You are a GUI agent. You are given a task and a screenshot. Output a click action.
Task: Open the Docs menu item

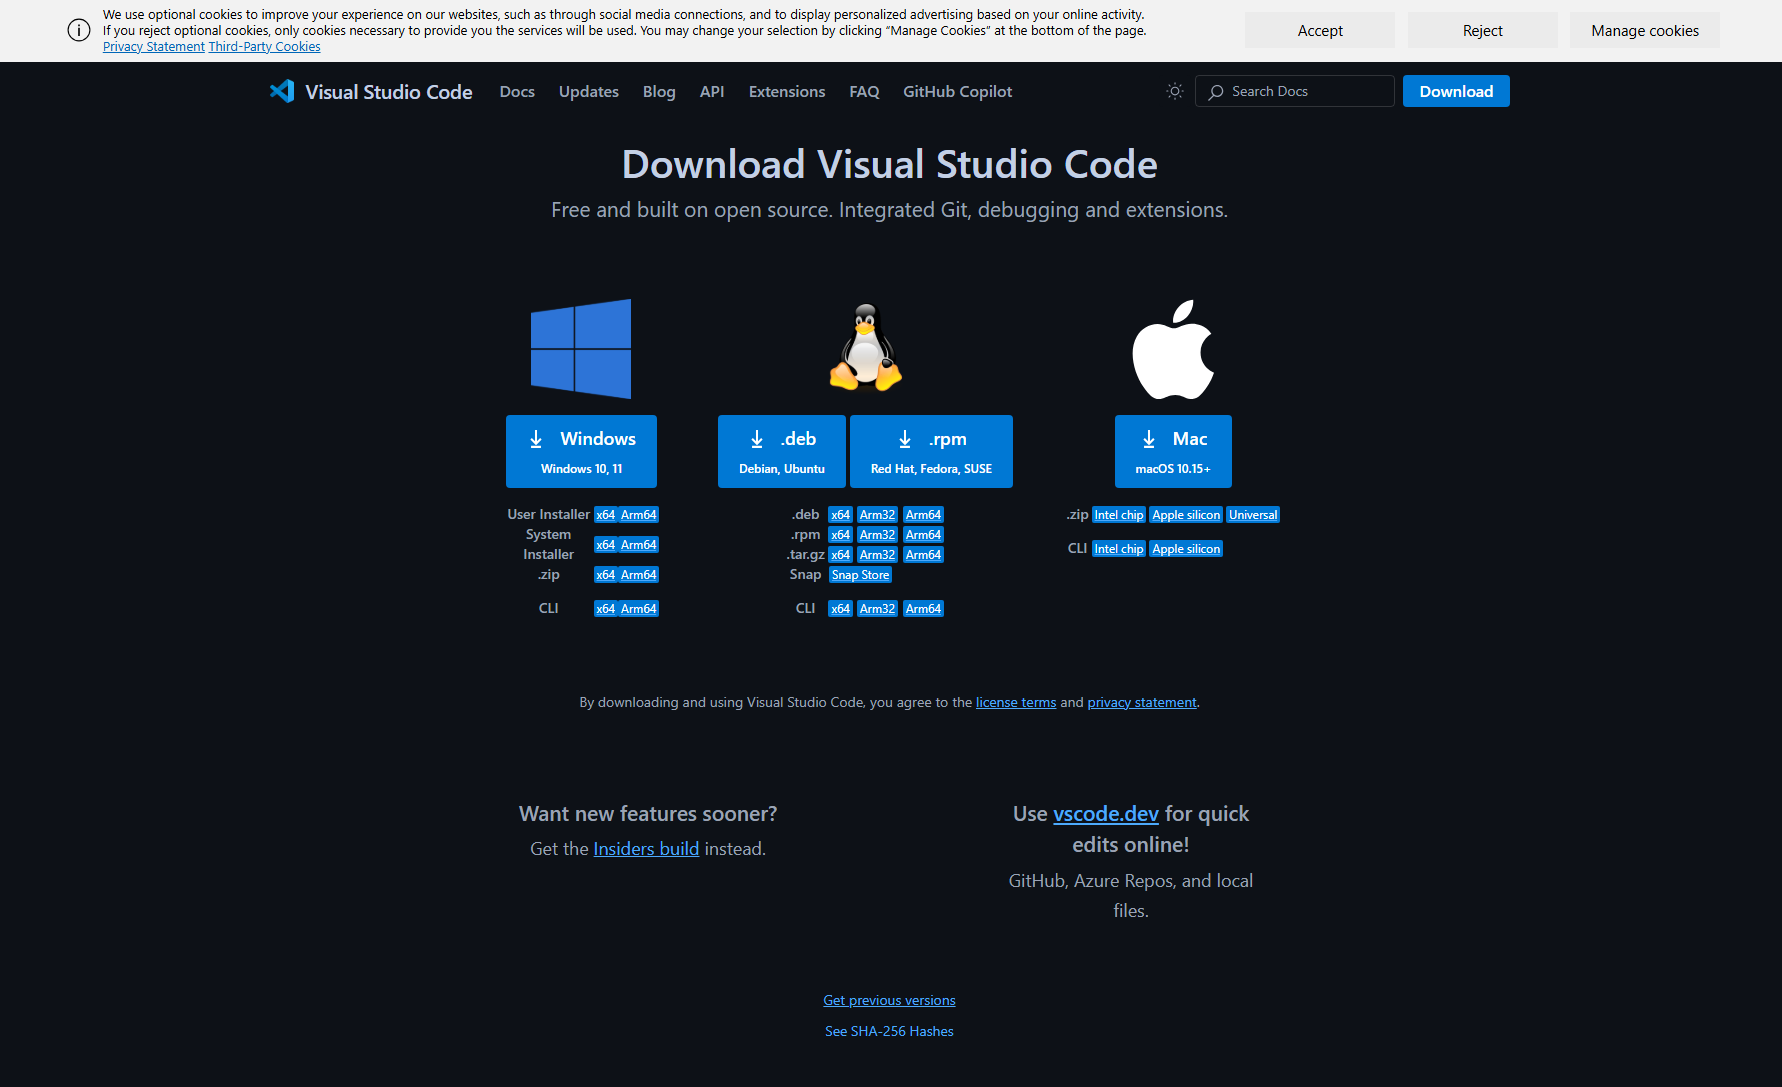coord(517,91)
